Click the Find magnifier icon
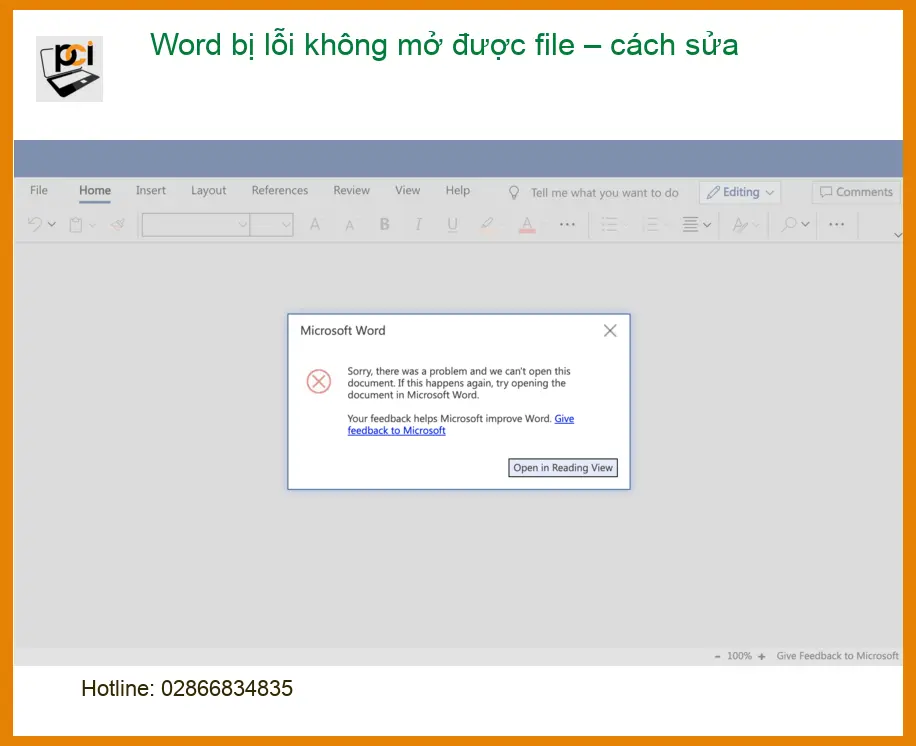 point(789,224)
